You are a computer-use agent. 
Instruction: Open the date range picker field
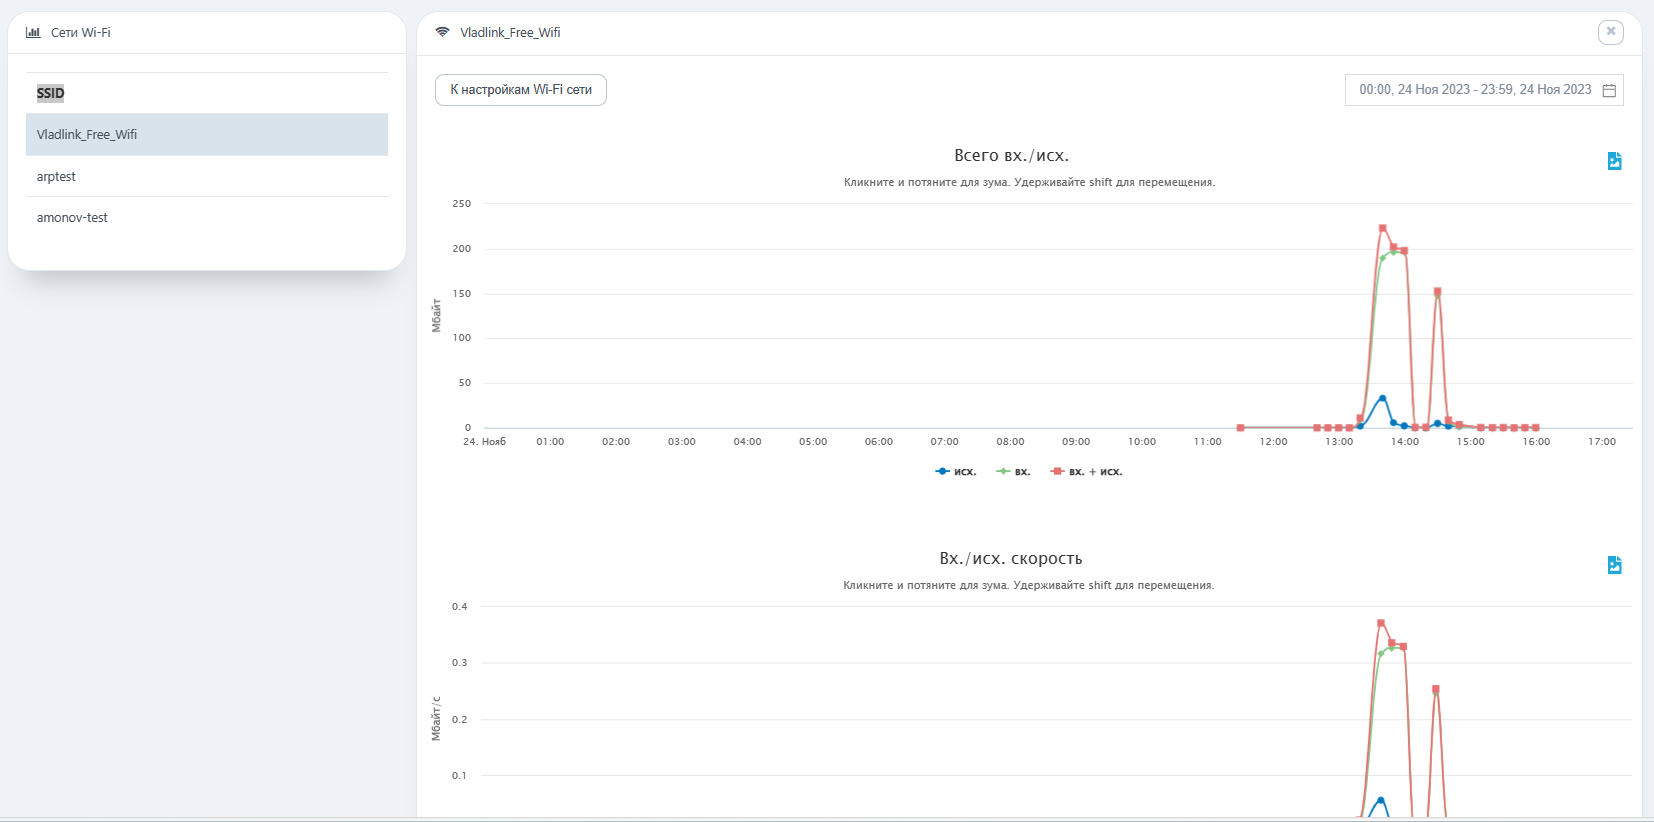click(1484, 90)
